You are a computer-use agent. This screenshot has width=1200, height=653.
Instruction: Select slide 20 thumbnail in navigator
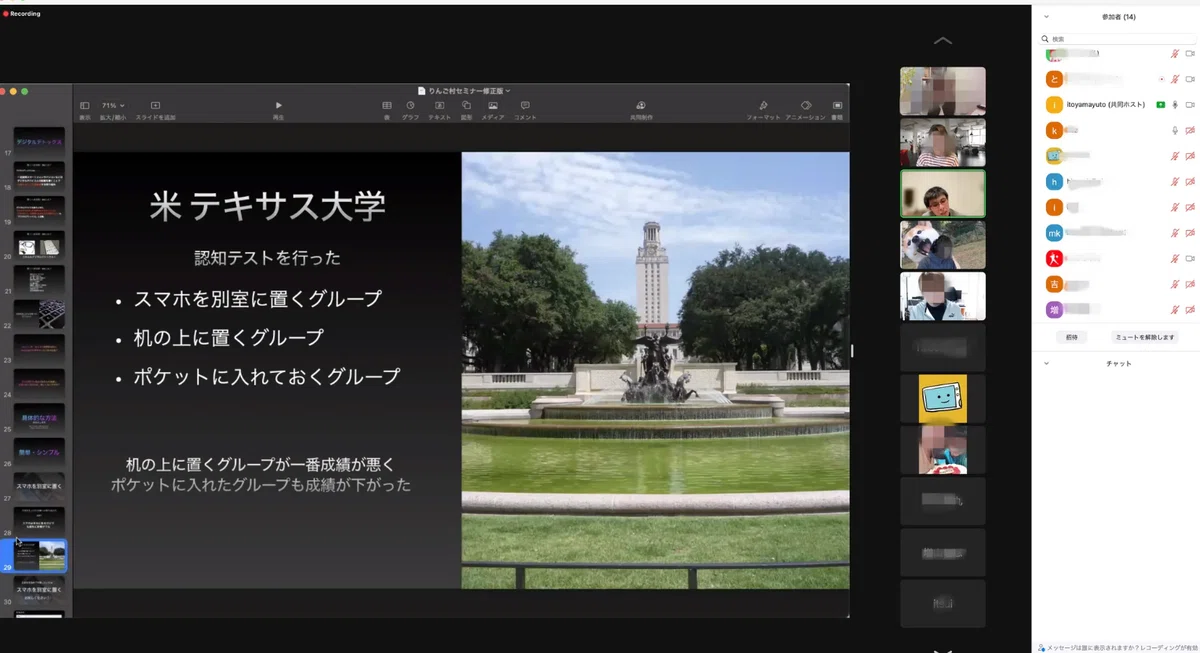(x=39, y=245)
